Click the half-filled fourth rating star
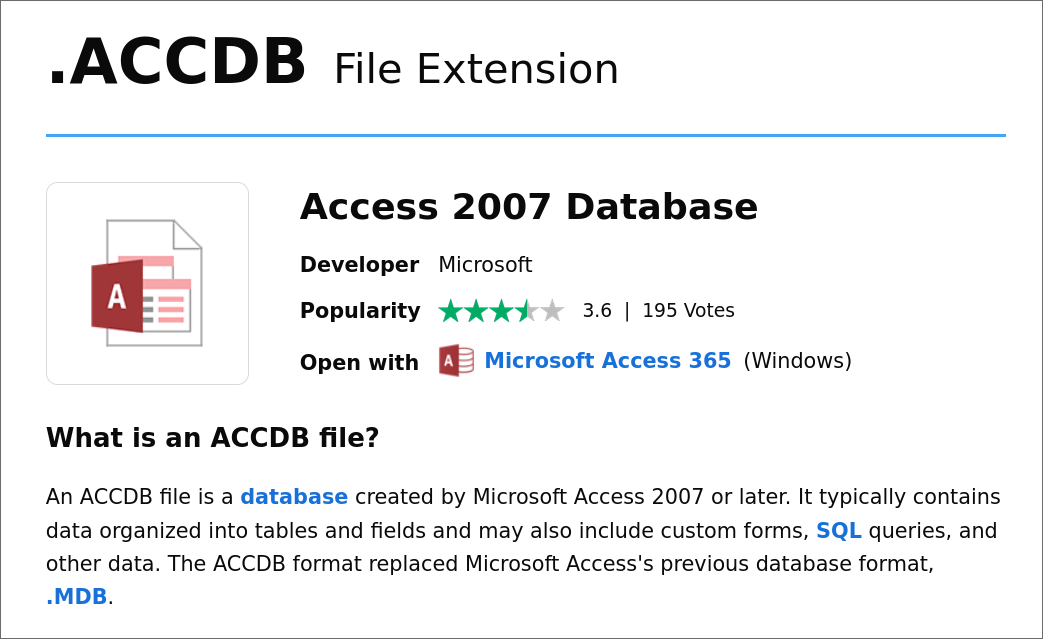1043x639 pixels. tap(527, 311)
